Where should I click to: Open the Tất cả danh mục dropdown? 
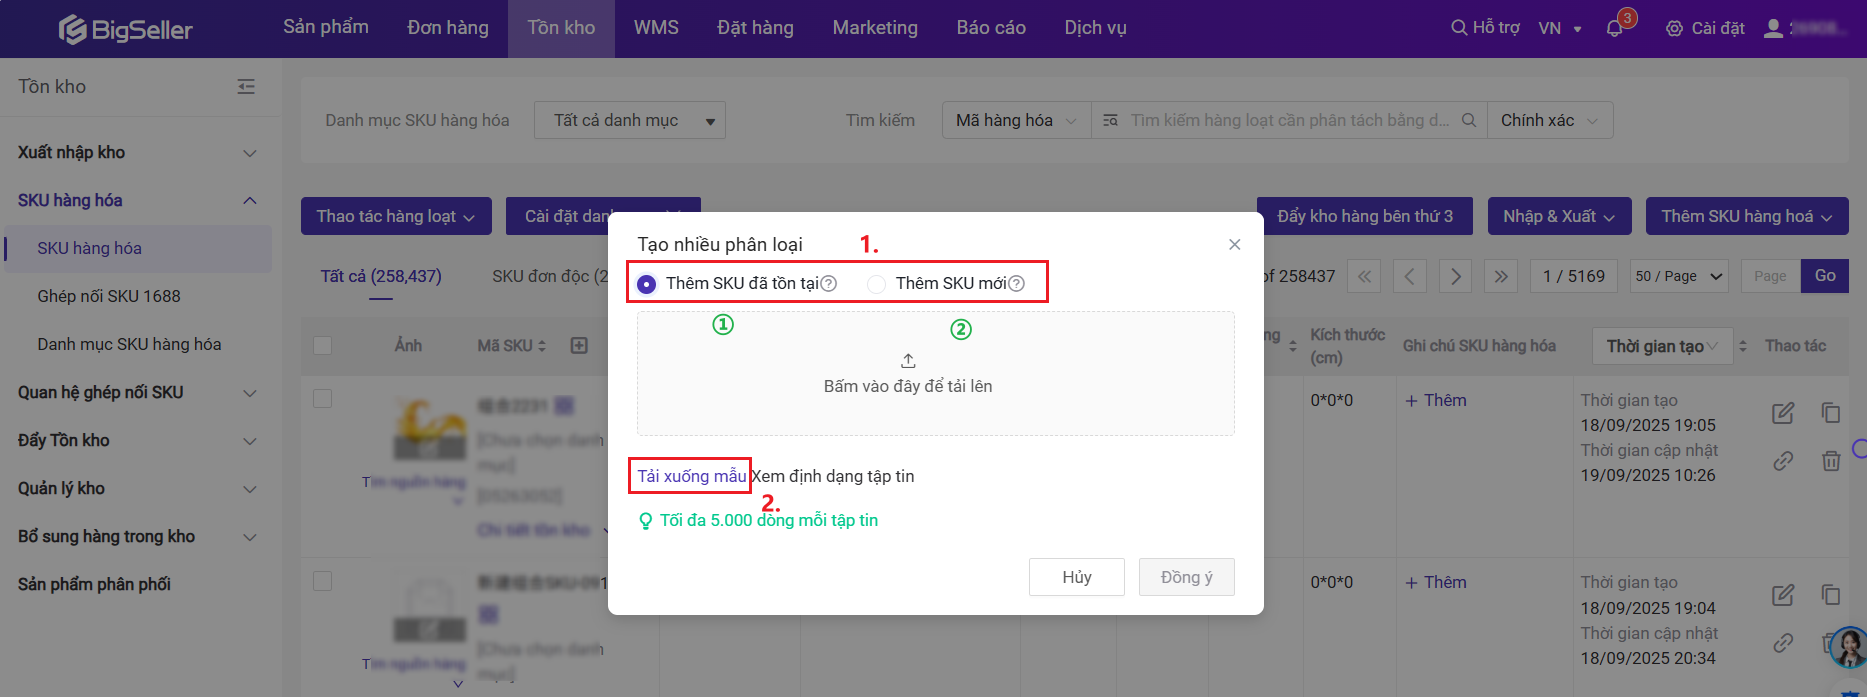click(629, 120)
